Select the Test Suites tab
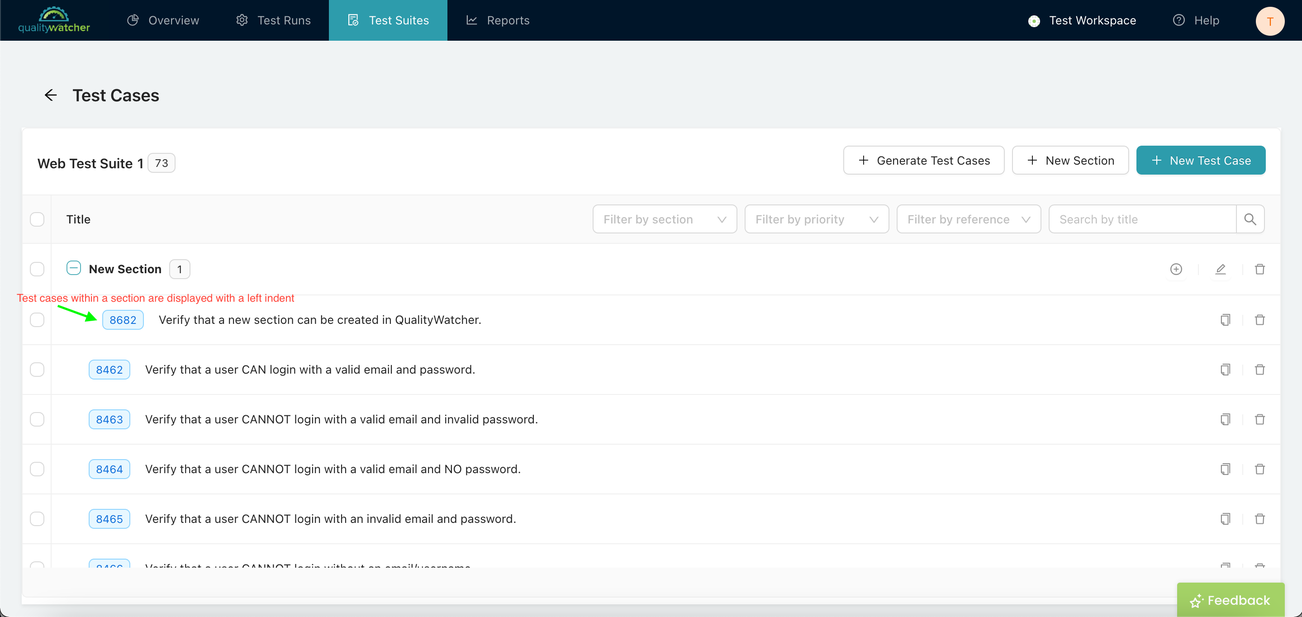 pos(388,20)
